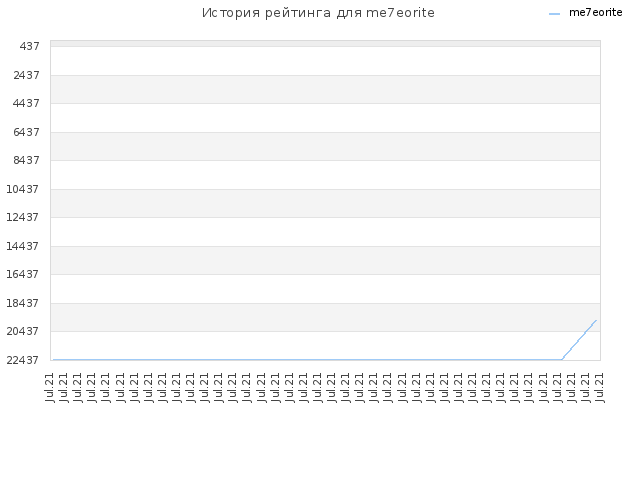This screenshot has width=640, height=480.
Task: Select the leftmost Jul.21 x-axis label
Action: [49, 387]
